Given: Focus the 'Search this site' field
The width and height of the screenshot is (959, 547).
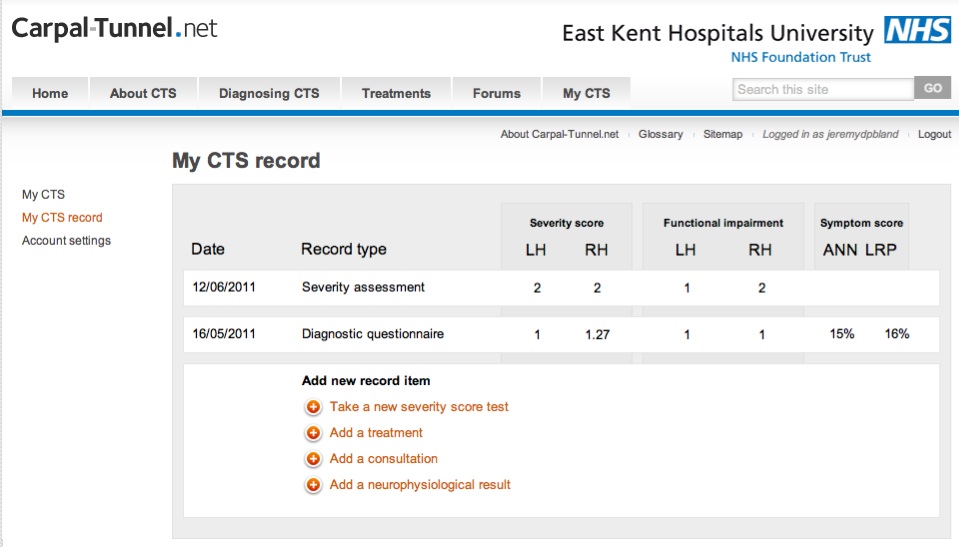Looking at the screenshot, I should pos(823,89).
